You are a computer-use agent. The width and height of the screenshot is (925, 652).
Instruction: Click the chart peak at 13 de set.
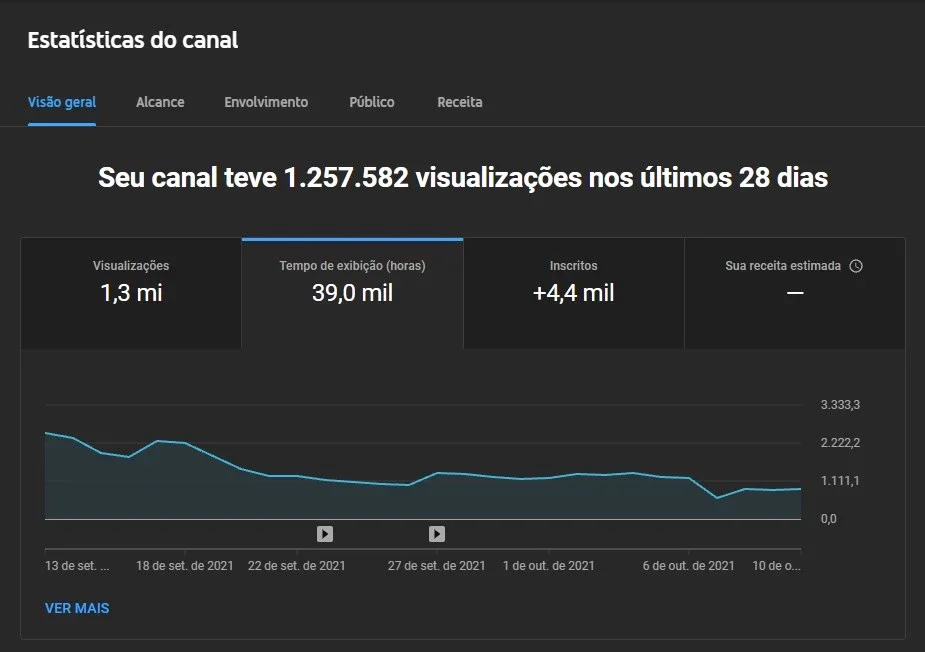pyautogui.click(x=46, y=433)
